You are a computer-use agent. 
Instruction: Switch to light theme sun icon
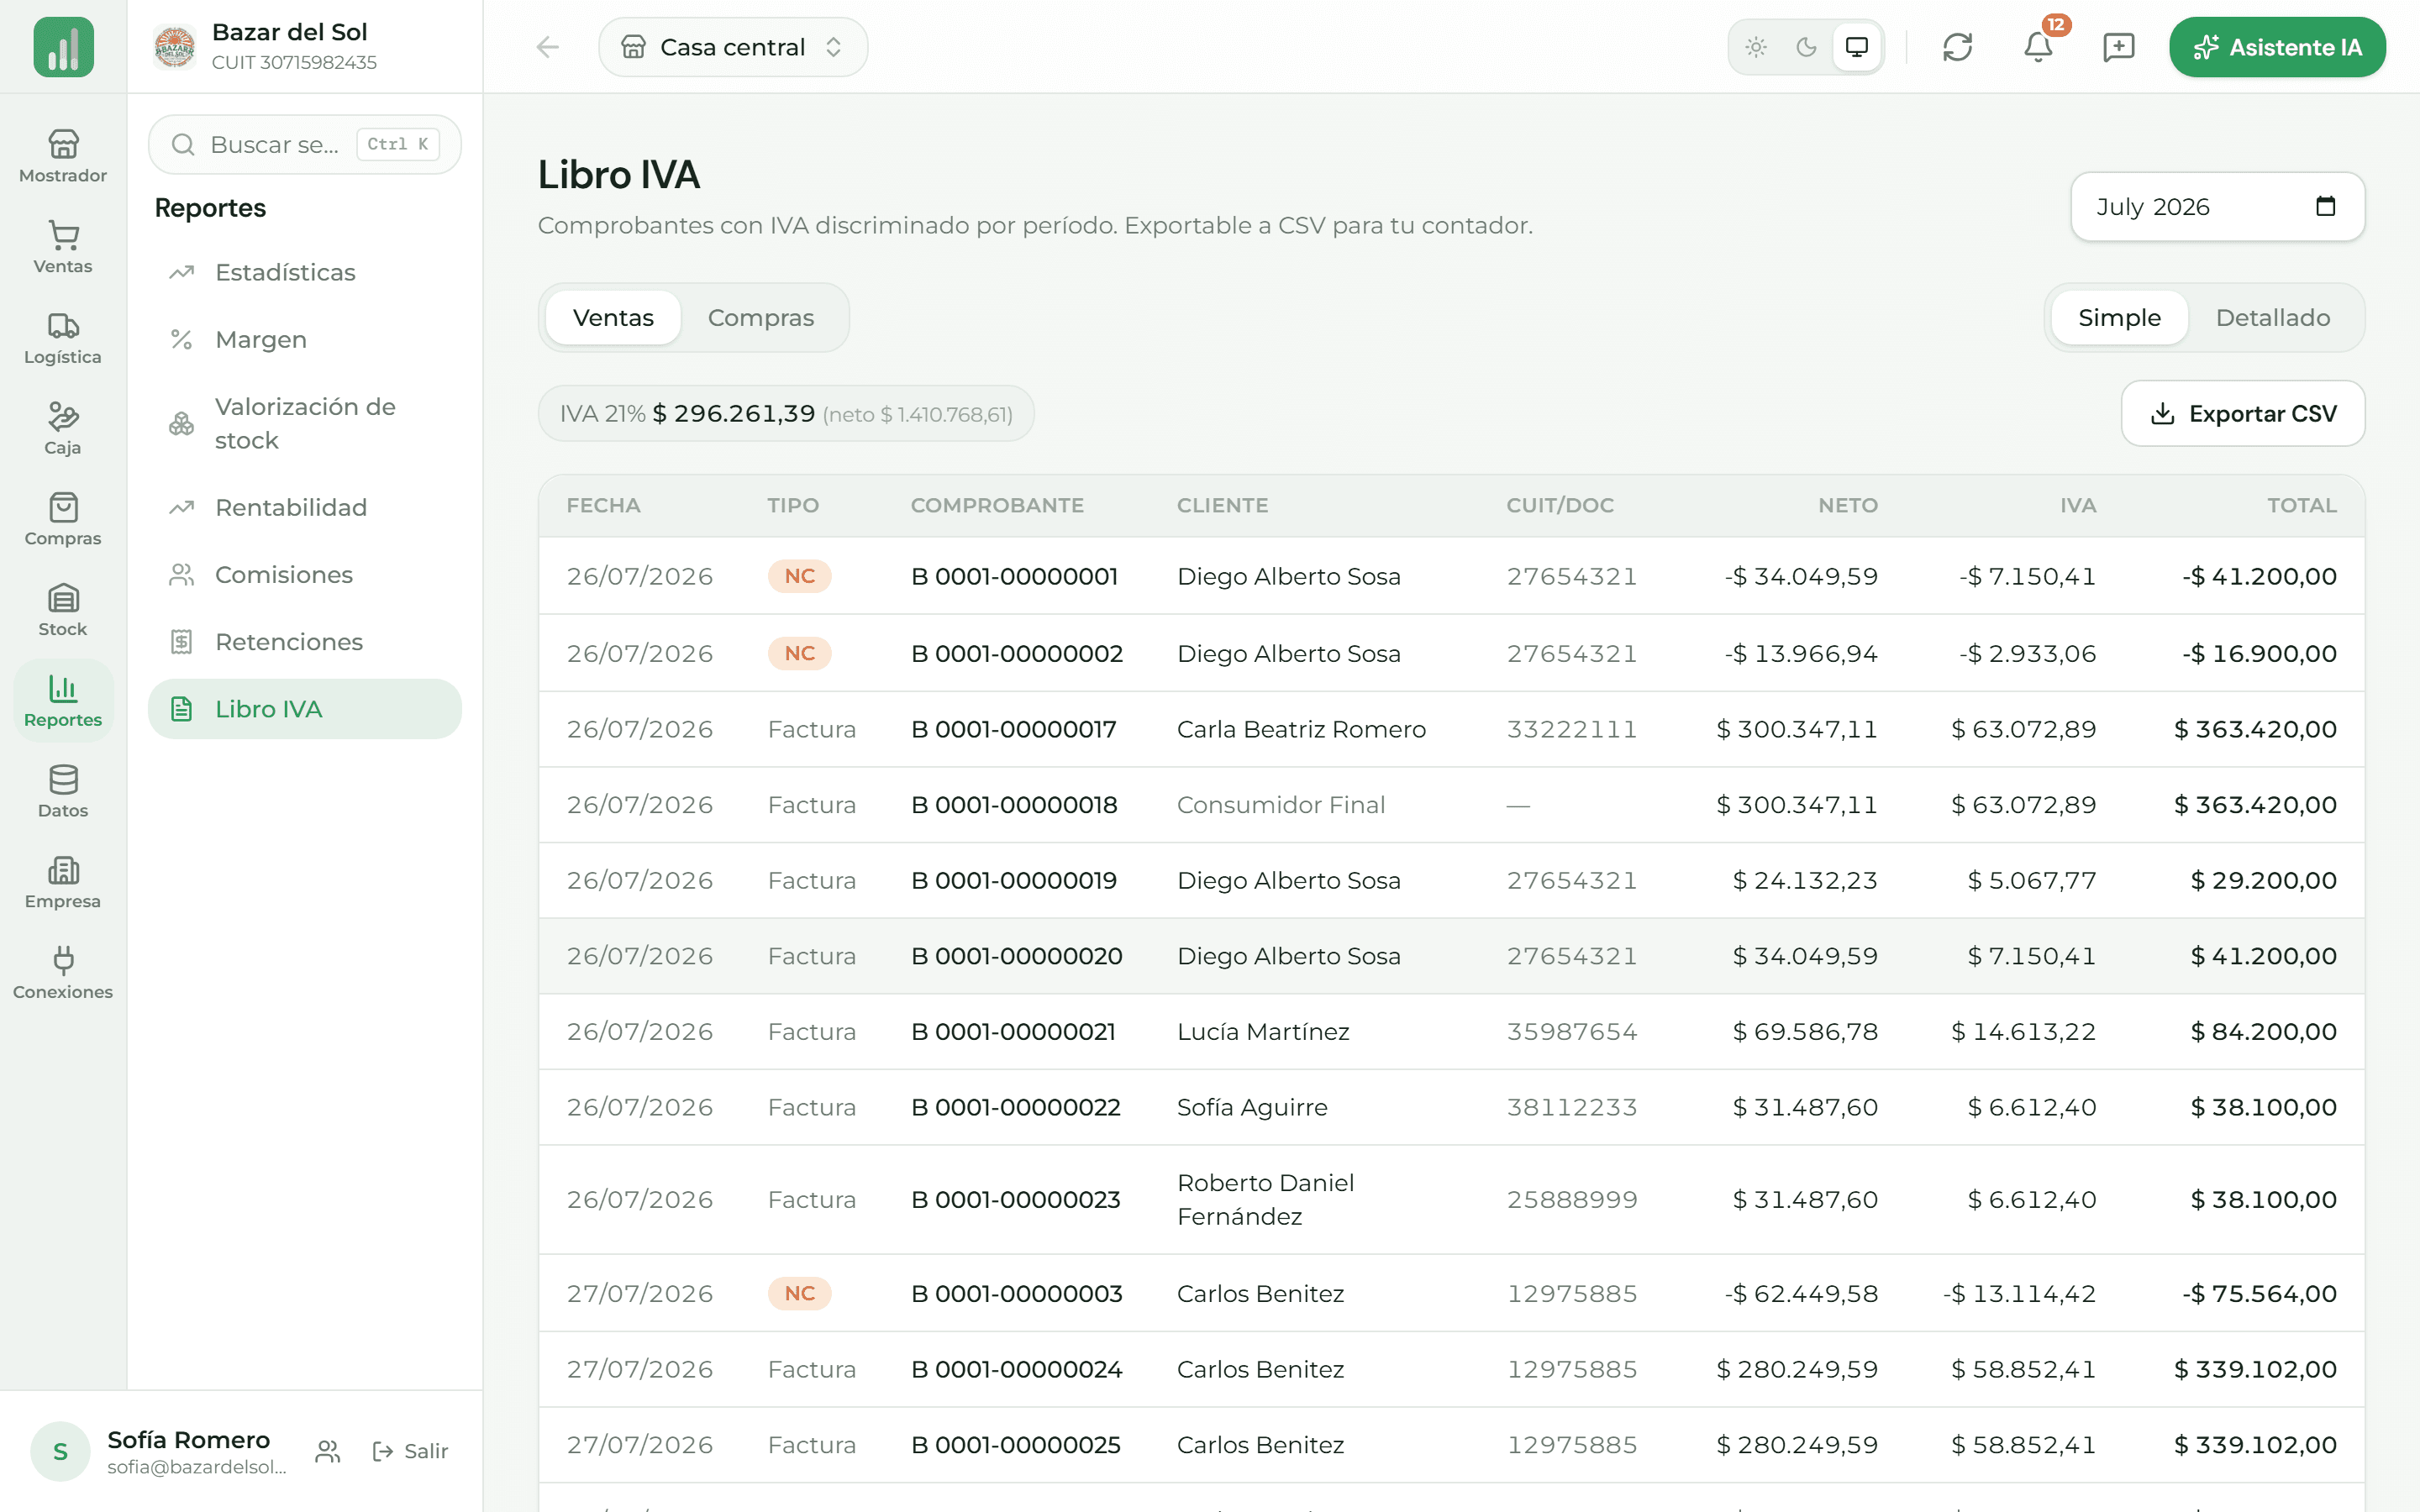point(1756,47)
